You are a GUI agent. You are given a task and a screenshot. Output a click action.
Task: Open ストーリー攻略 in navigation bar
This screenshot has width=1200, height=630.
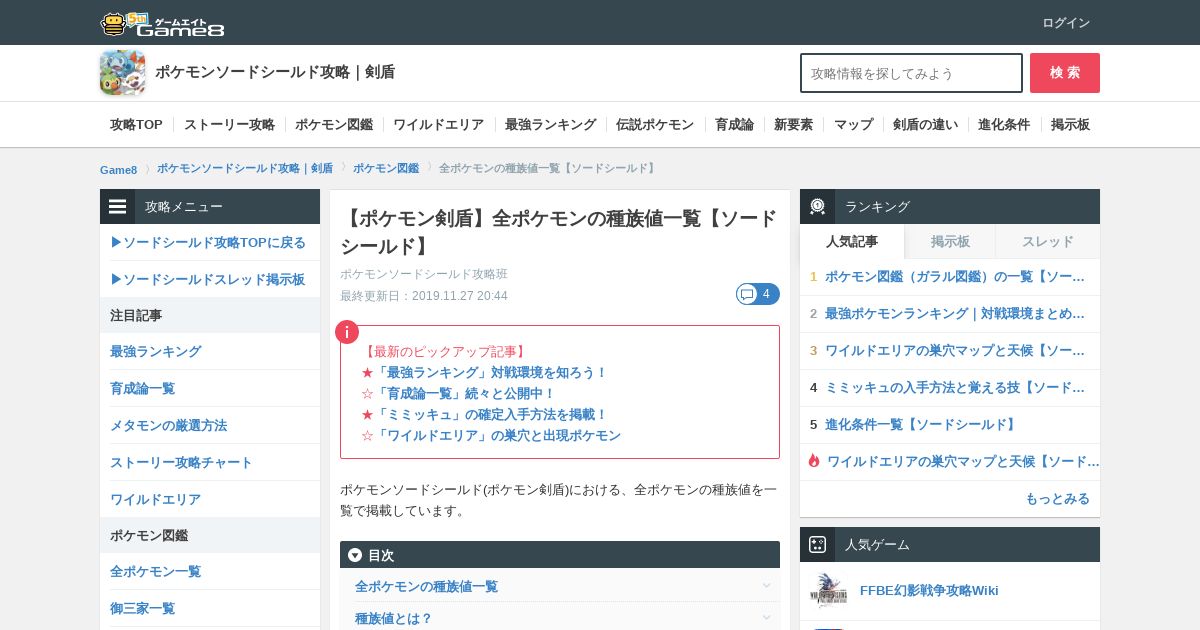pos(229,125)
